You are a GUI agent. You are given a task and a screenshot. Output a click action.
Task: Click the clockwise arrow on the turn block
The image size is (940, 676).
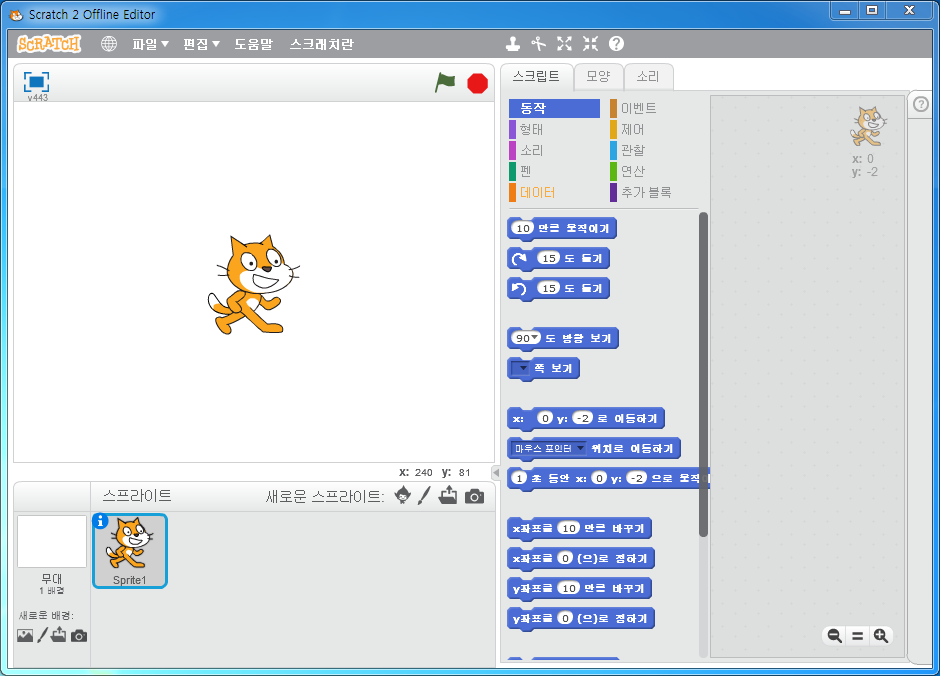point(519,258)
